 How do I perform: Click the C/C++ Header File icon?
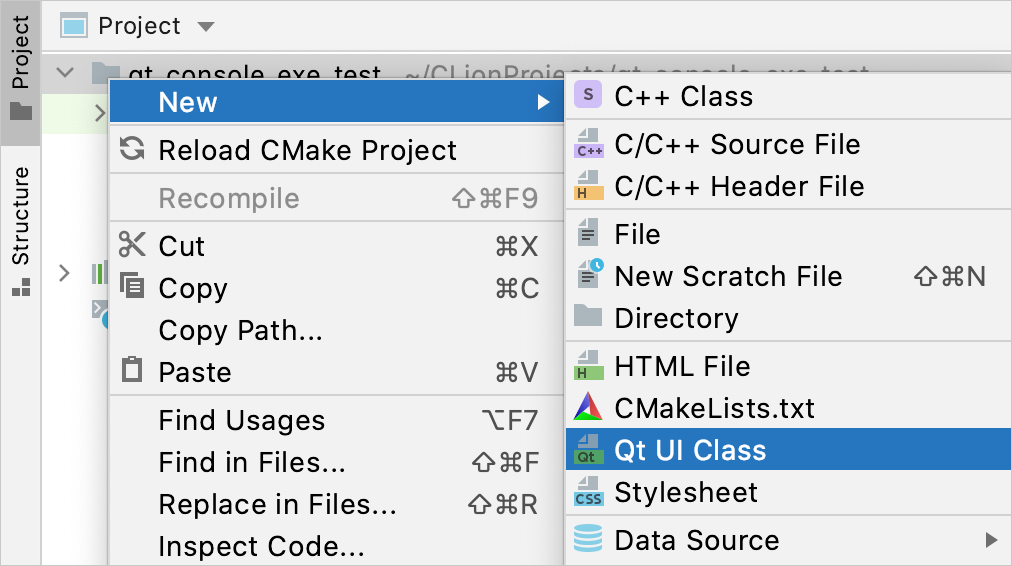pos(589,186)
